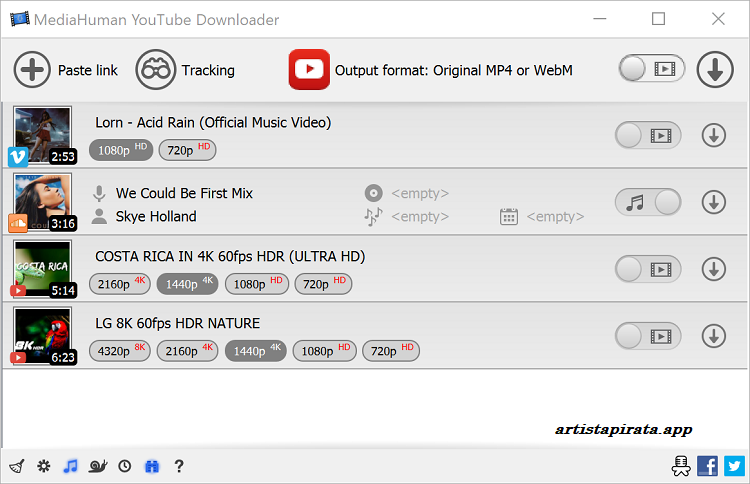Choose 1080p HD for COSTA RICA video
Image resolution: width=750 pixels, height=484 pixels.
coord(257,284)
